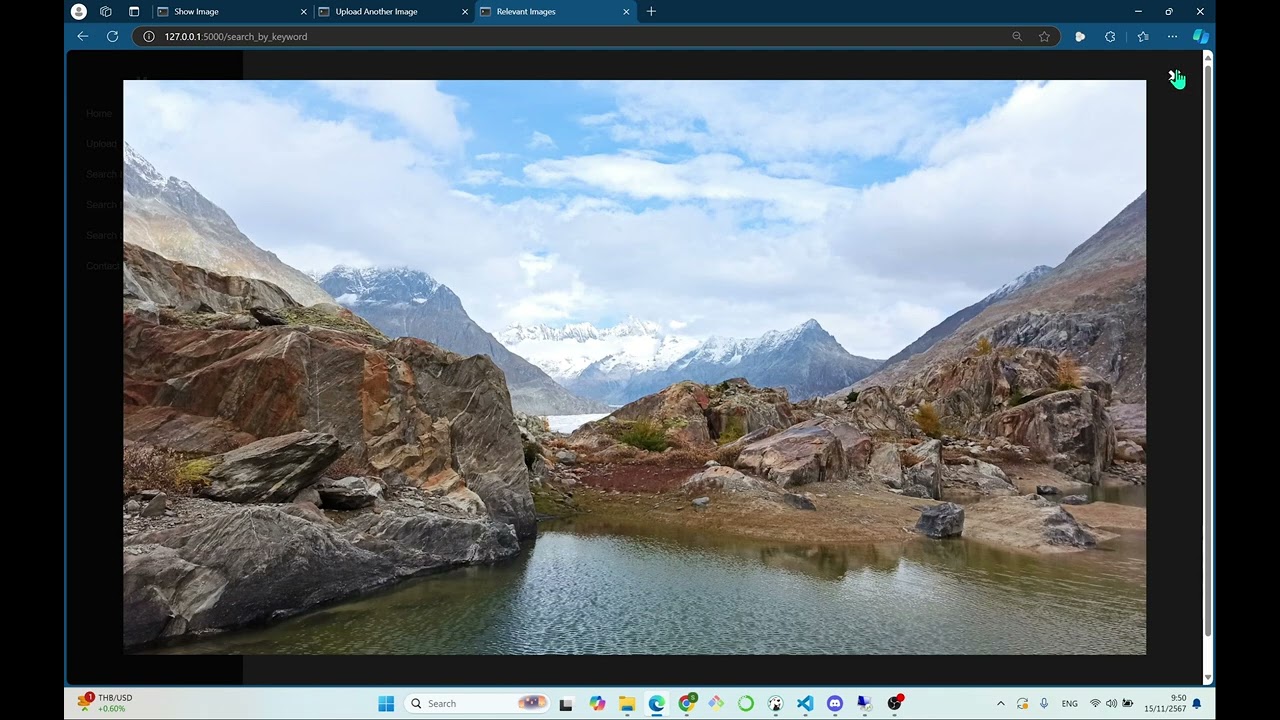Open the blue monitor app on taskbar
This screenshot has height=720, width=1280.
865,704
